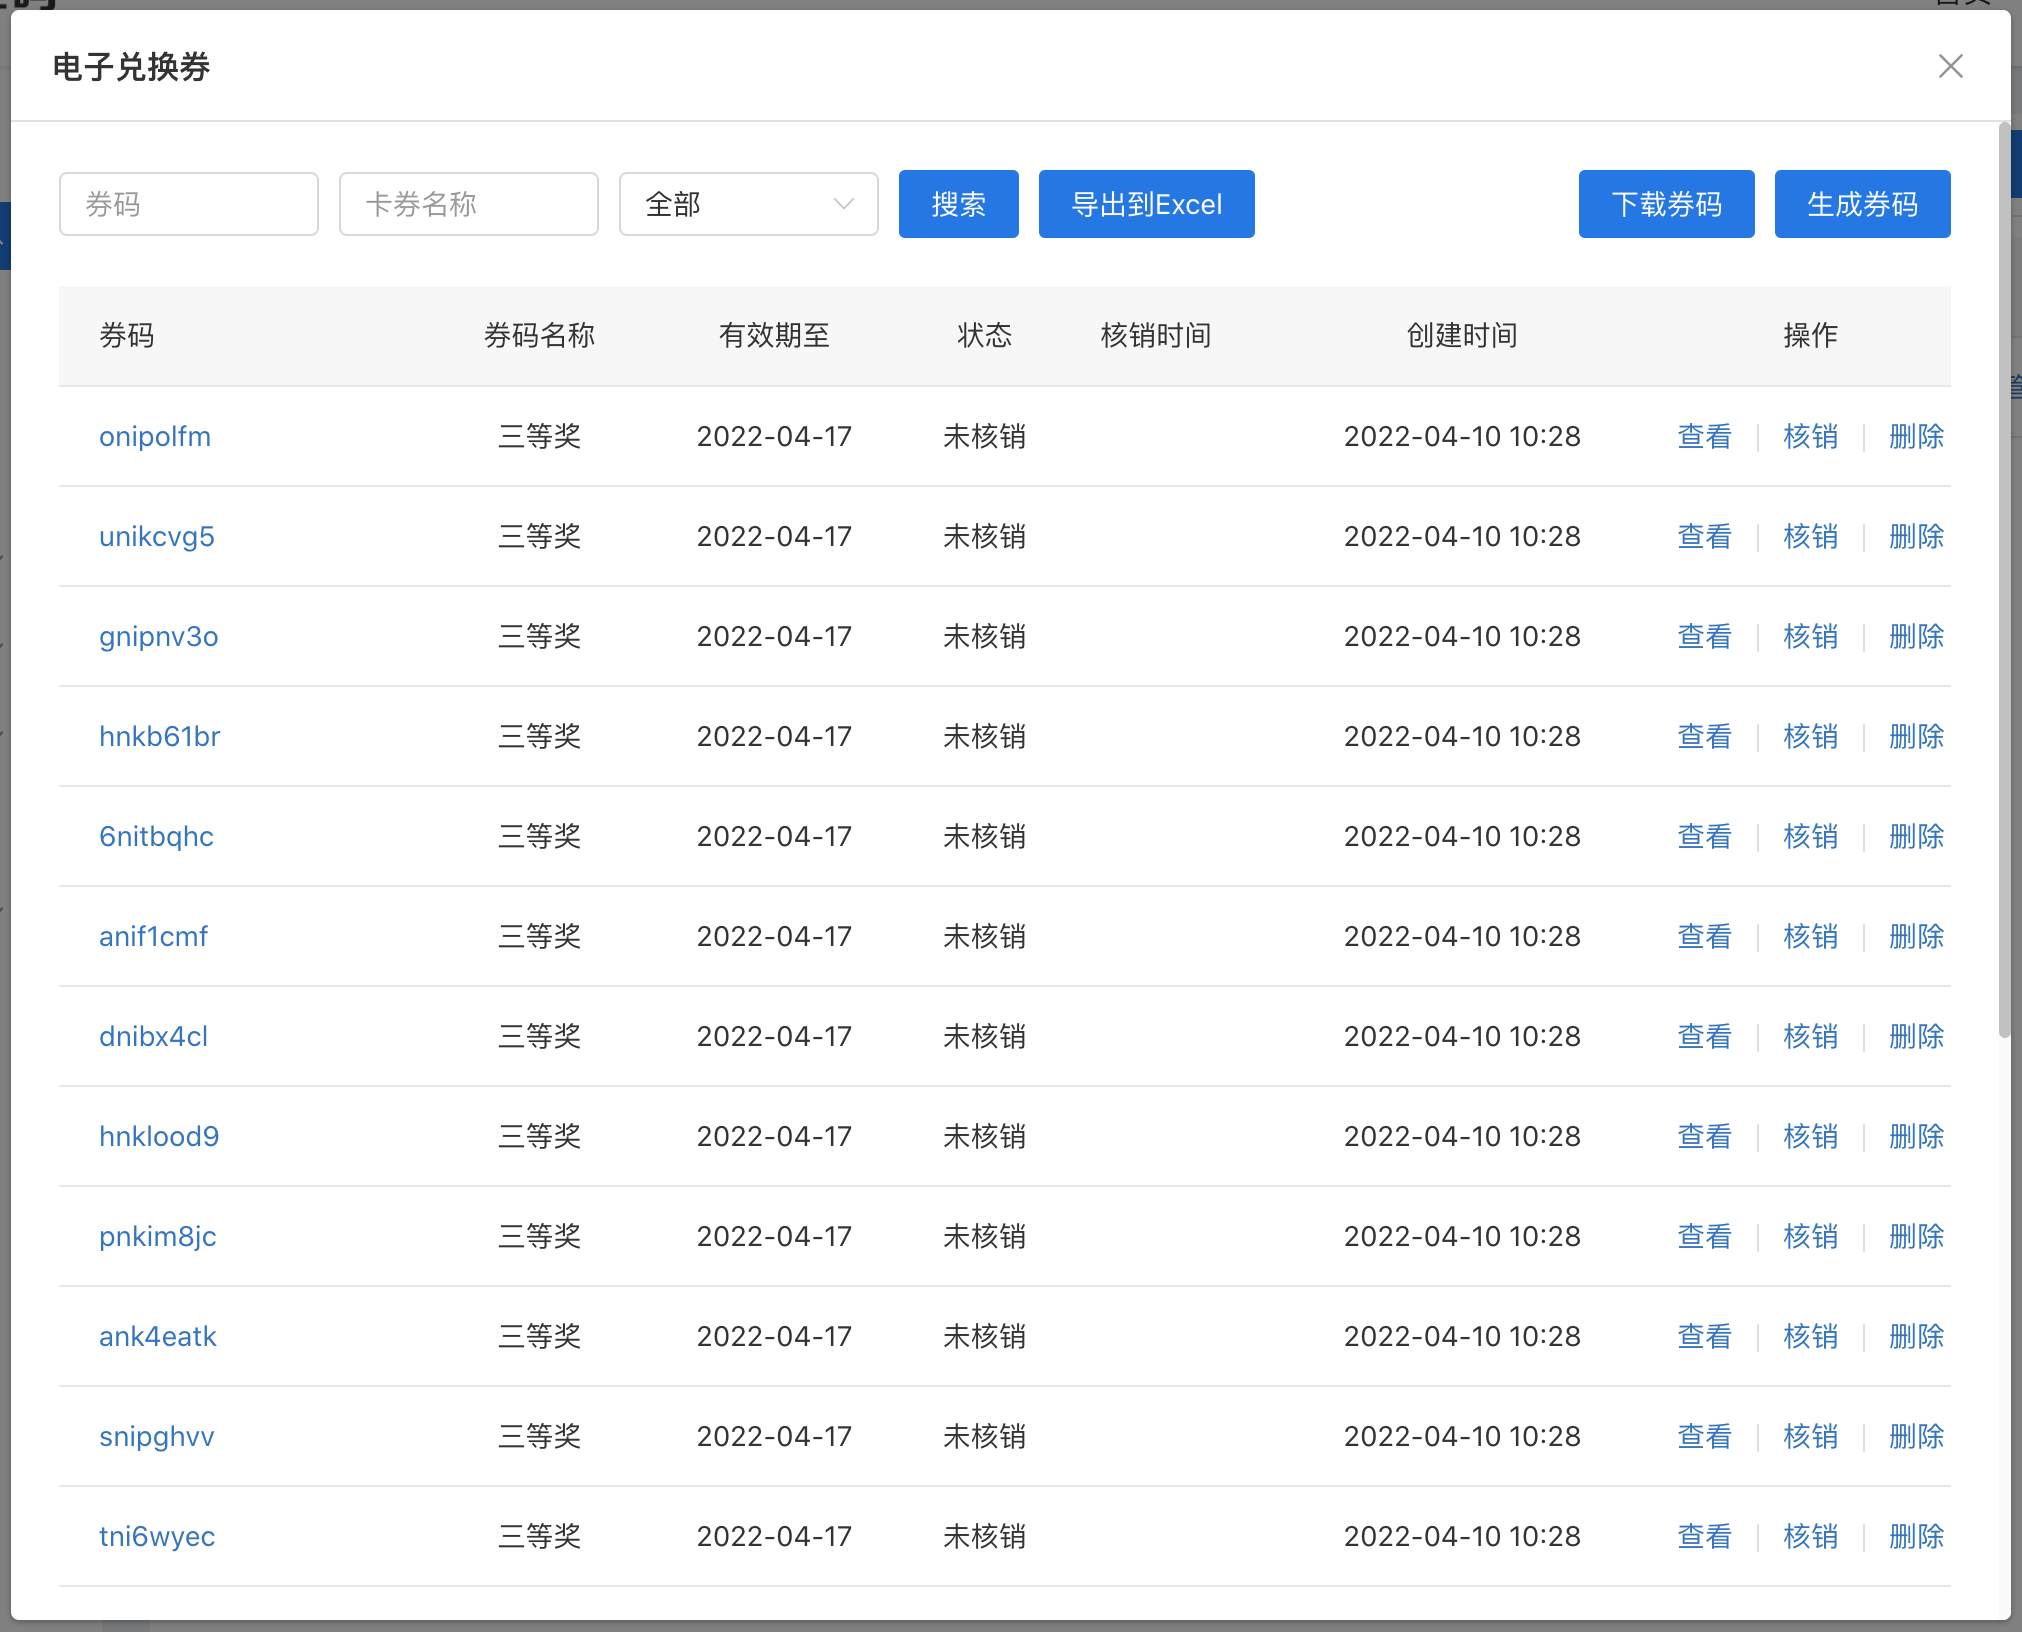Click 核销 for coupon gnipnv3o
Viewport: 2022px width, 1632px height.
(1810, 637)
